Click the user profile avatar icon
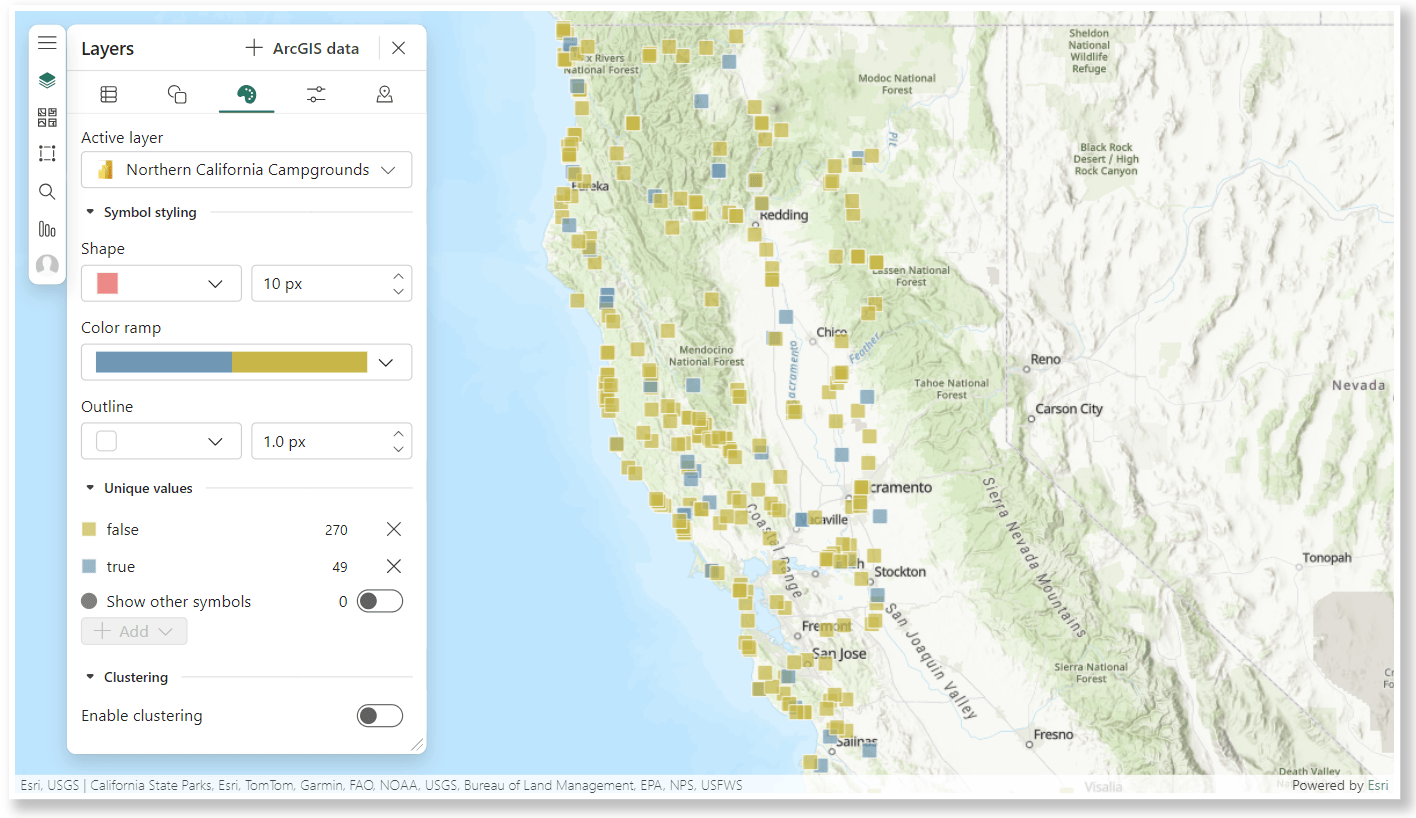Viewport: 1416px width, 818px height. click(47, 265)
